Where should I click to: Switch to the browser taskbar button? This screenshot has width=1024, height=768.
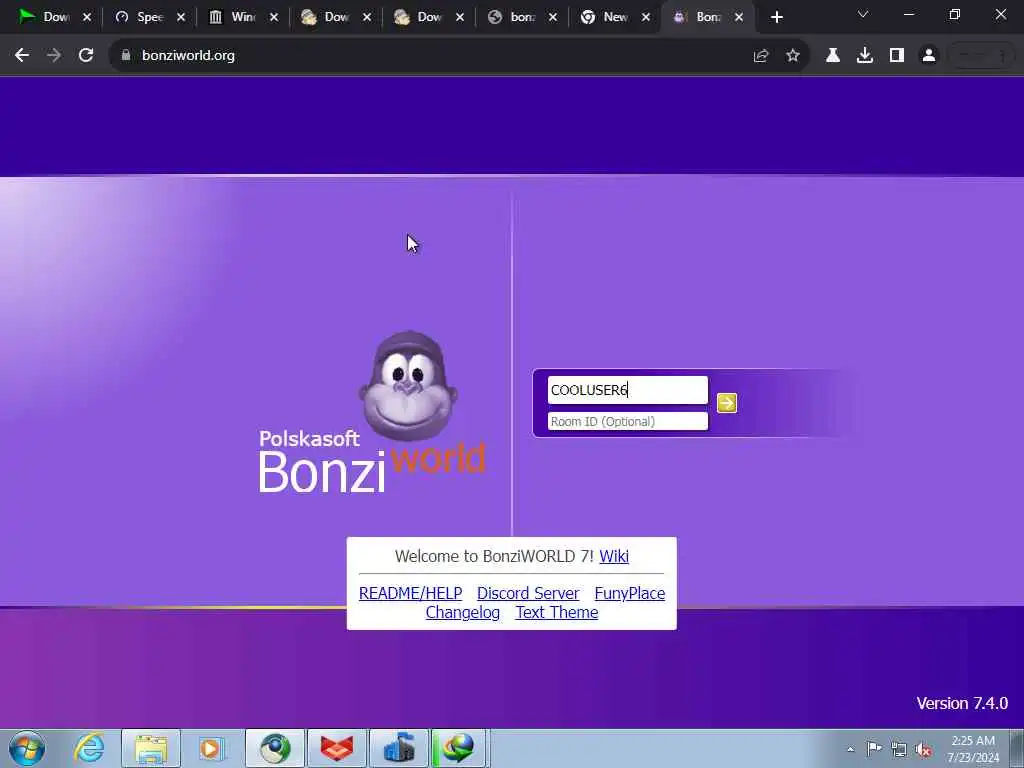point(275,748)
